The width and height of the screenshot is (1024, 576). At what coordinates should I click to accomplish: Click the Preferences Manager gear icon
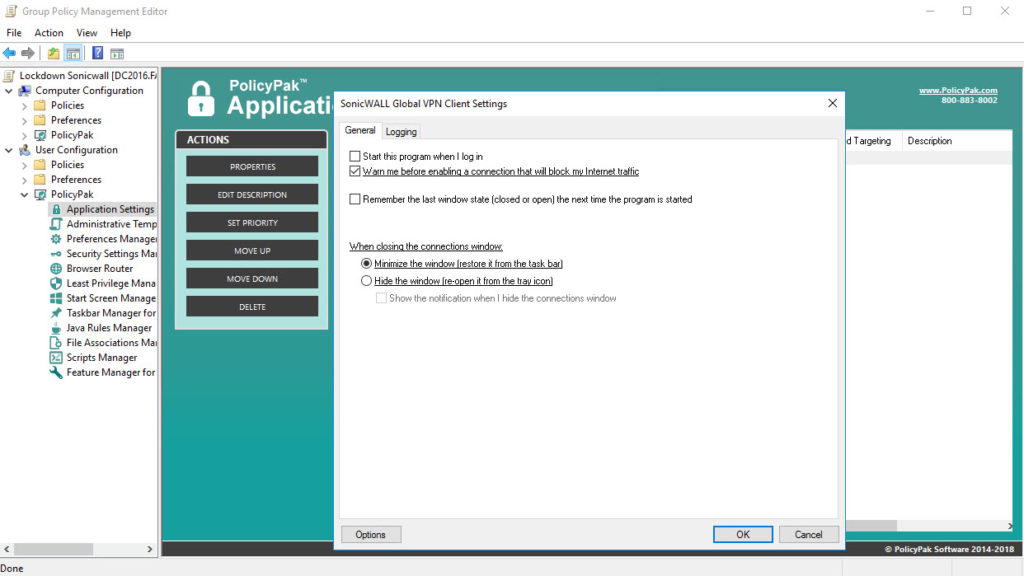(x=56, y=239)
